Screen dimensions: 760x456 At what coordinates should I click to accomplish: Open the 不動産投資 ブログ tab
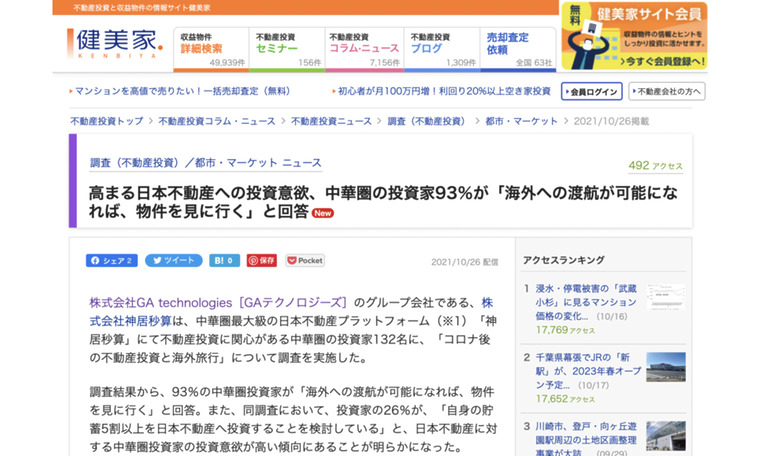click(441, 48)
